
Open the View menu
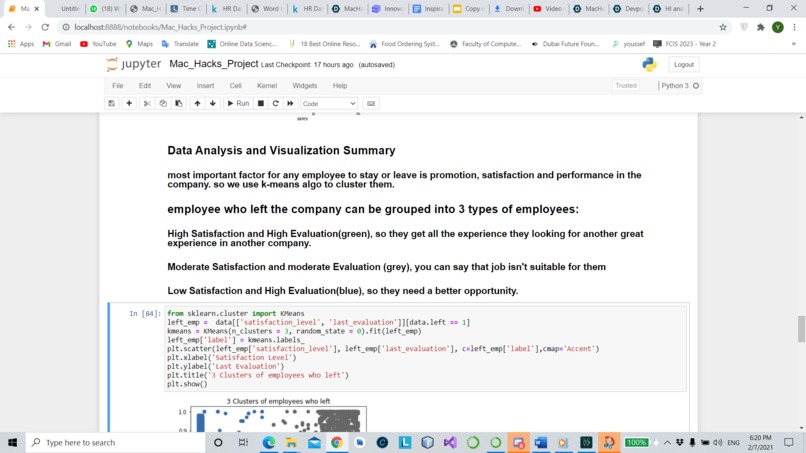click(x=174, y=86)
